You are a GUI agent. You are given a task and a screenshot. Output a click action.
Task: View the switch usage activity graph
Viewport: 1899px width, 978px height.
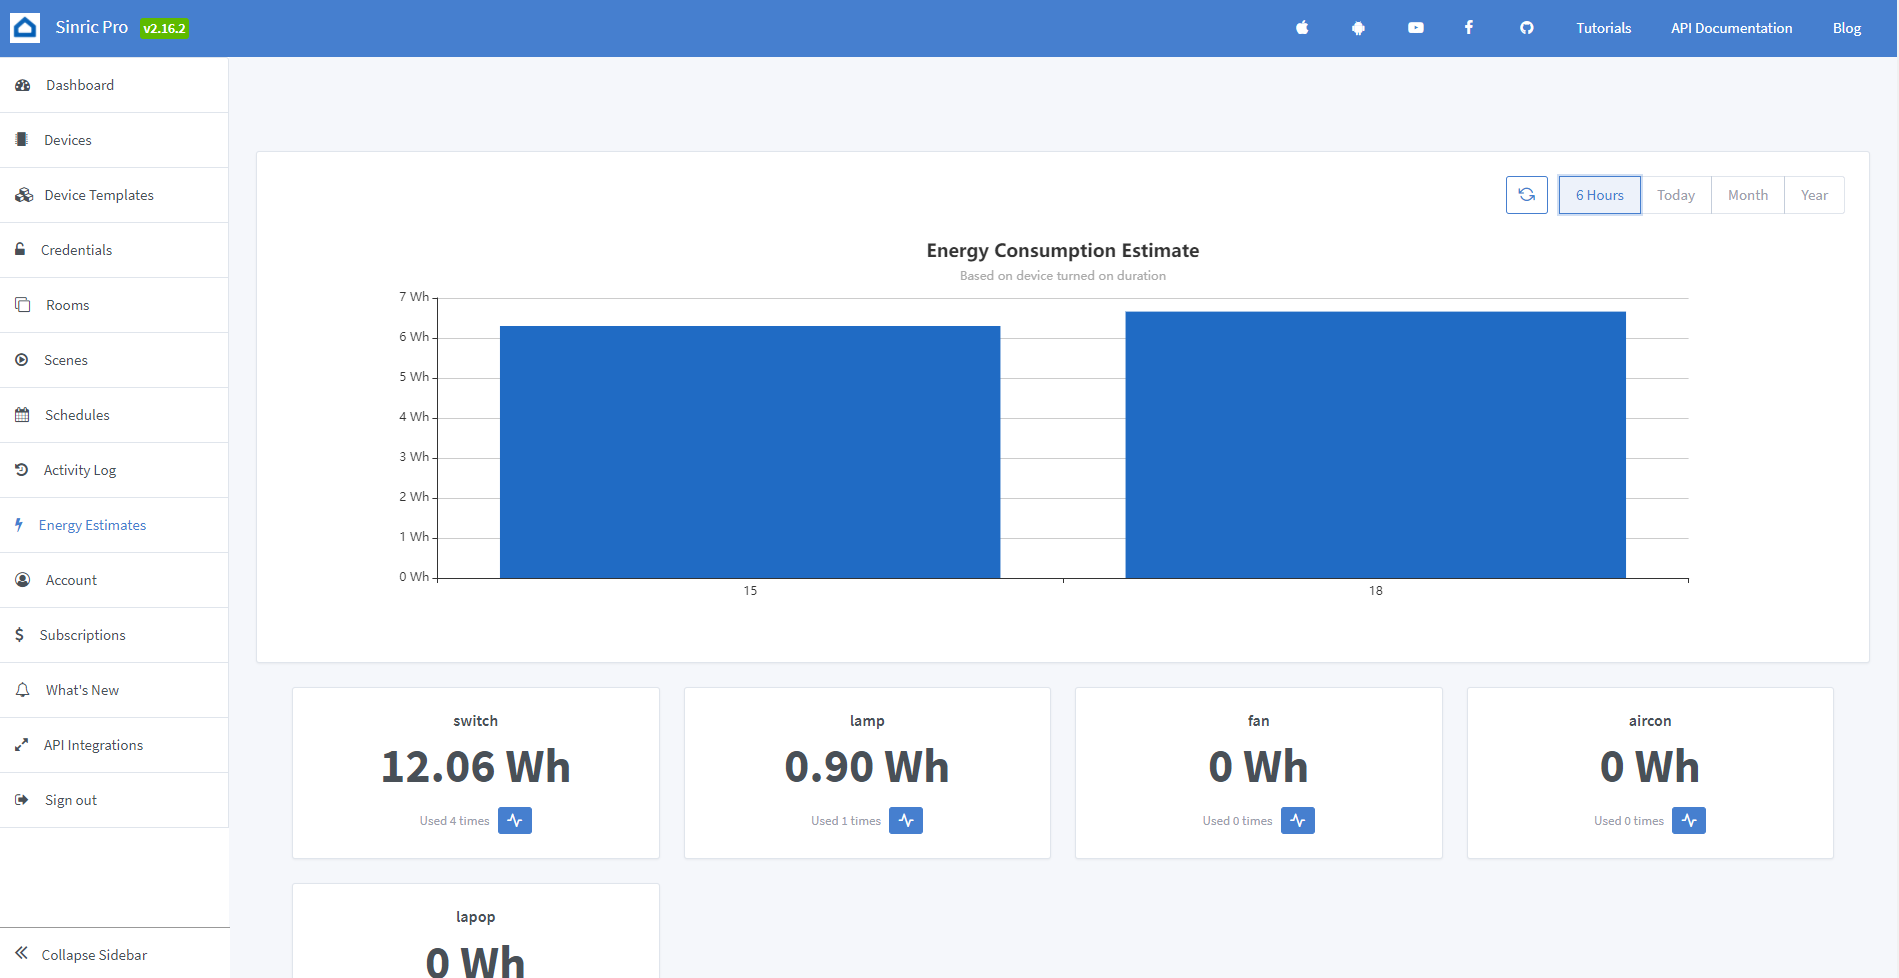(x=515, y=820)
